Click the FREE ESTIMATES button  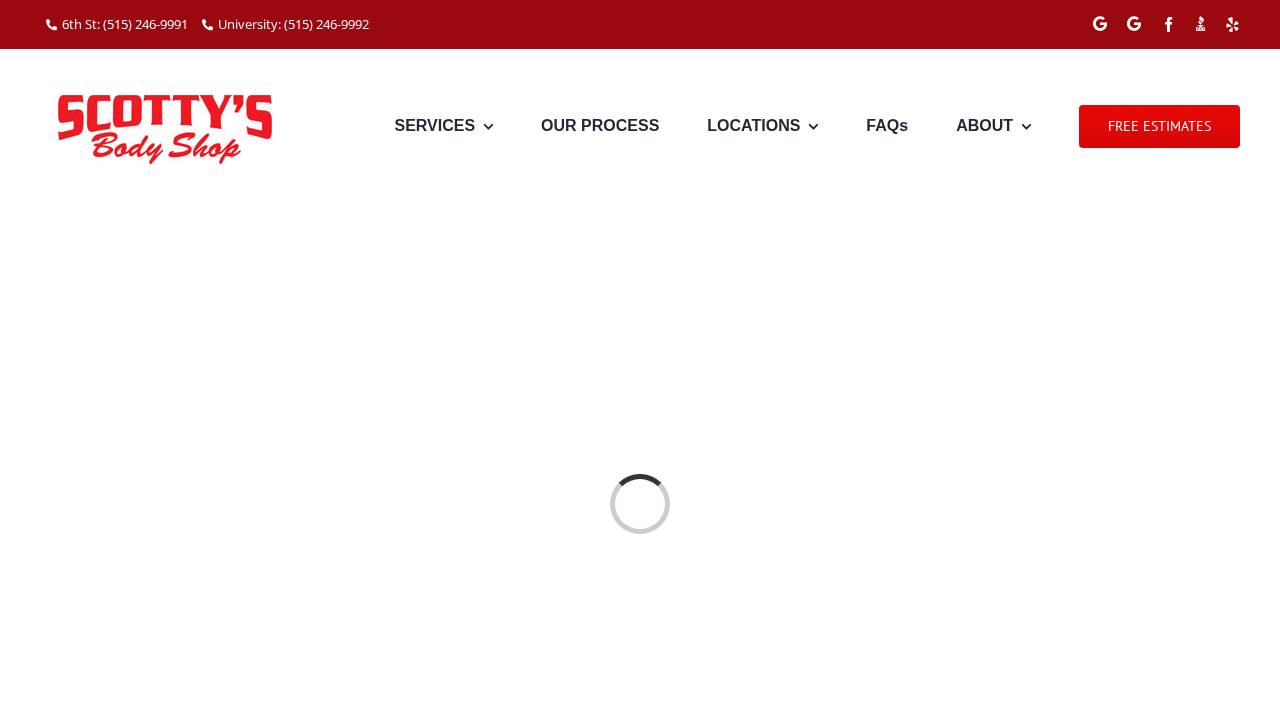(1159, 126)
